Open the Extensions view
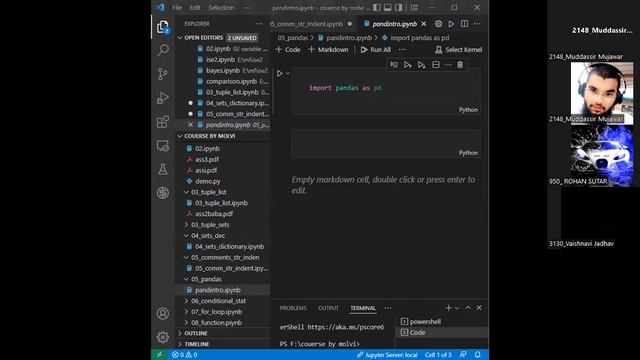 tap(163, 122)
